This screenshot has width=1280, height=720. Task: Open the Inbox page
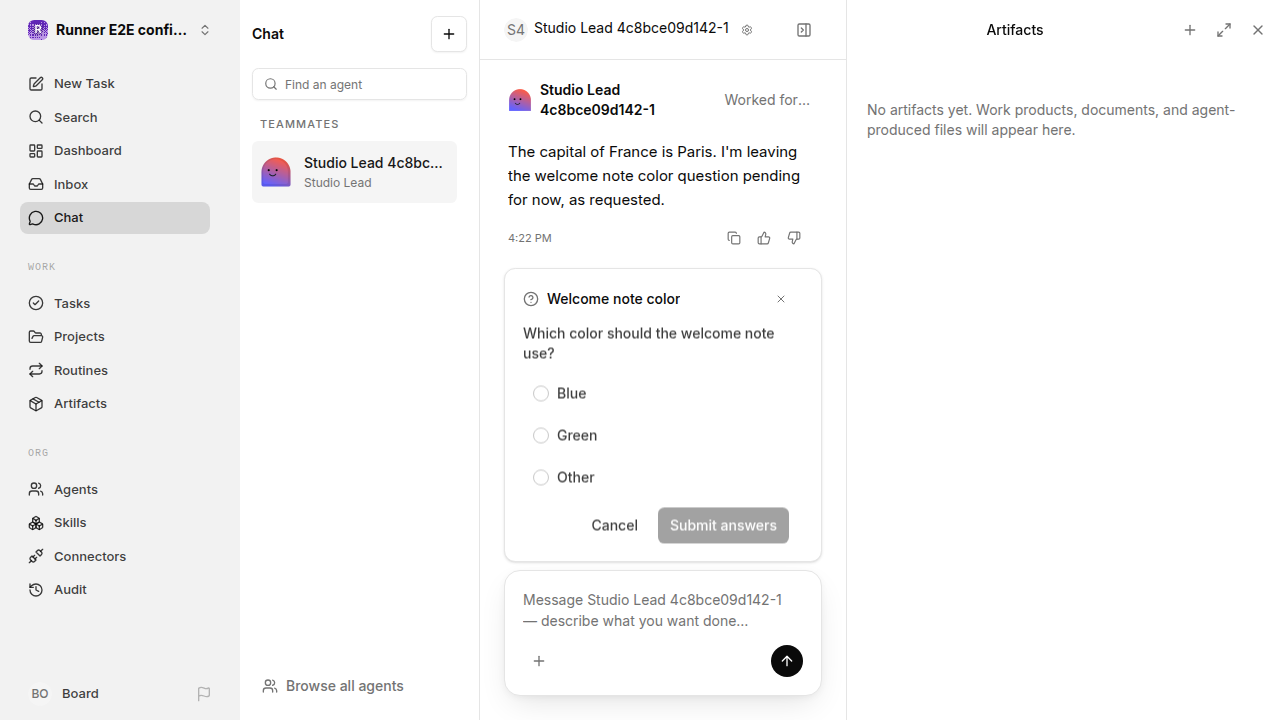(x=115, y=184)
